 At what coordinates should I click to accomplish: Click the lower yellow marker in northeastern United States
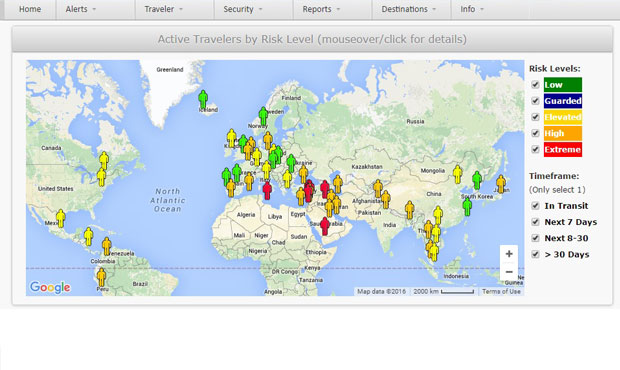pyautogui.click(x=102, y=177)
